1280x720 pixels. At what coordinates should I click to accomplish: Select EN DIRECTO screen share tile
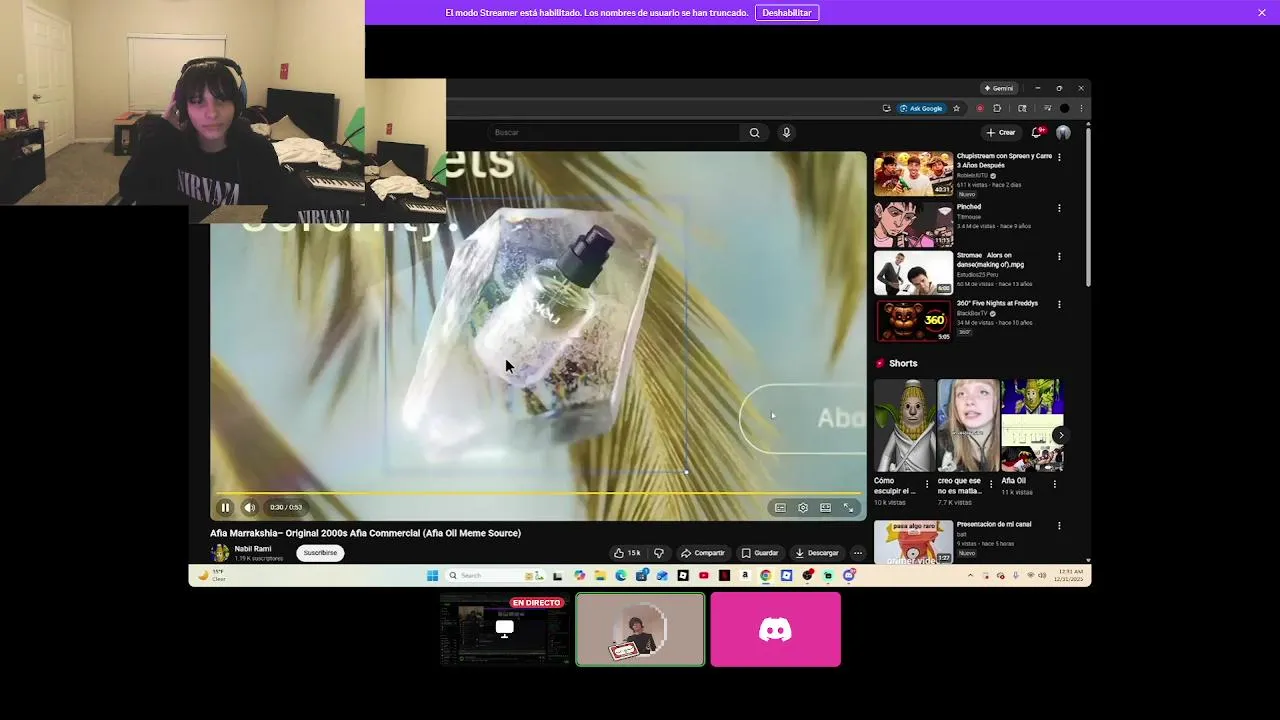[x=505, y=629]
